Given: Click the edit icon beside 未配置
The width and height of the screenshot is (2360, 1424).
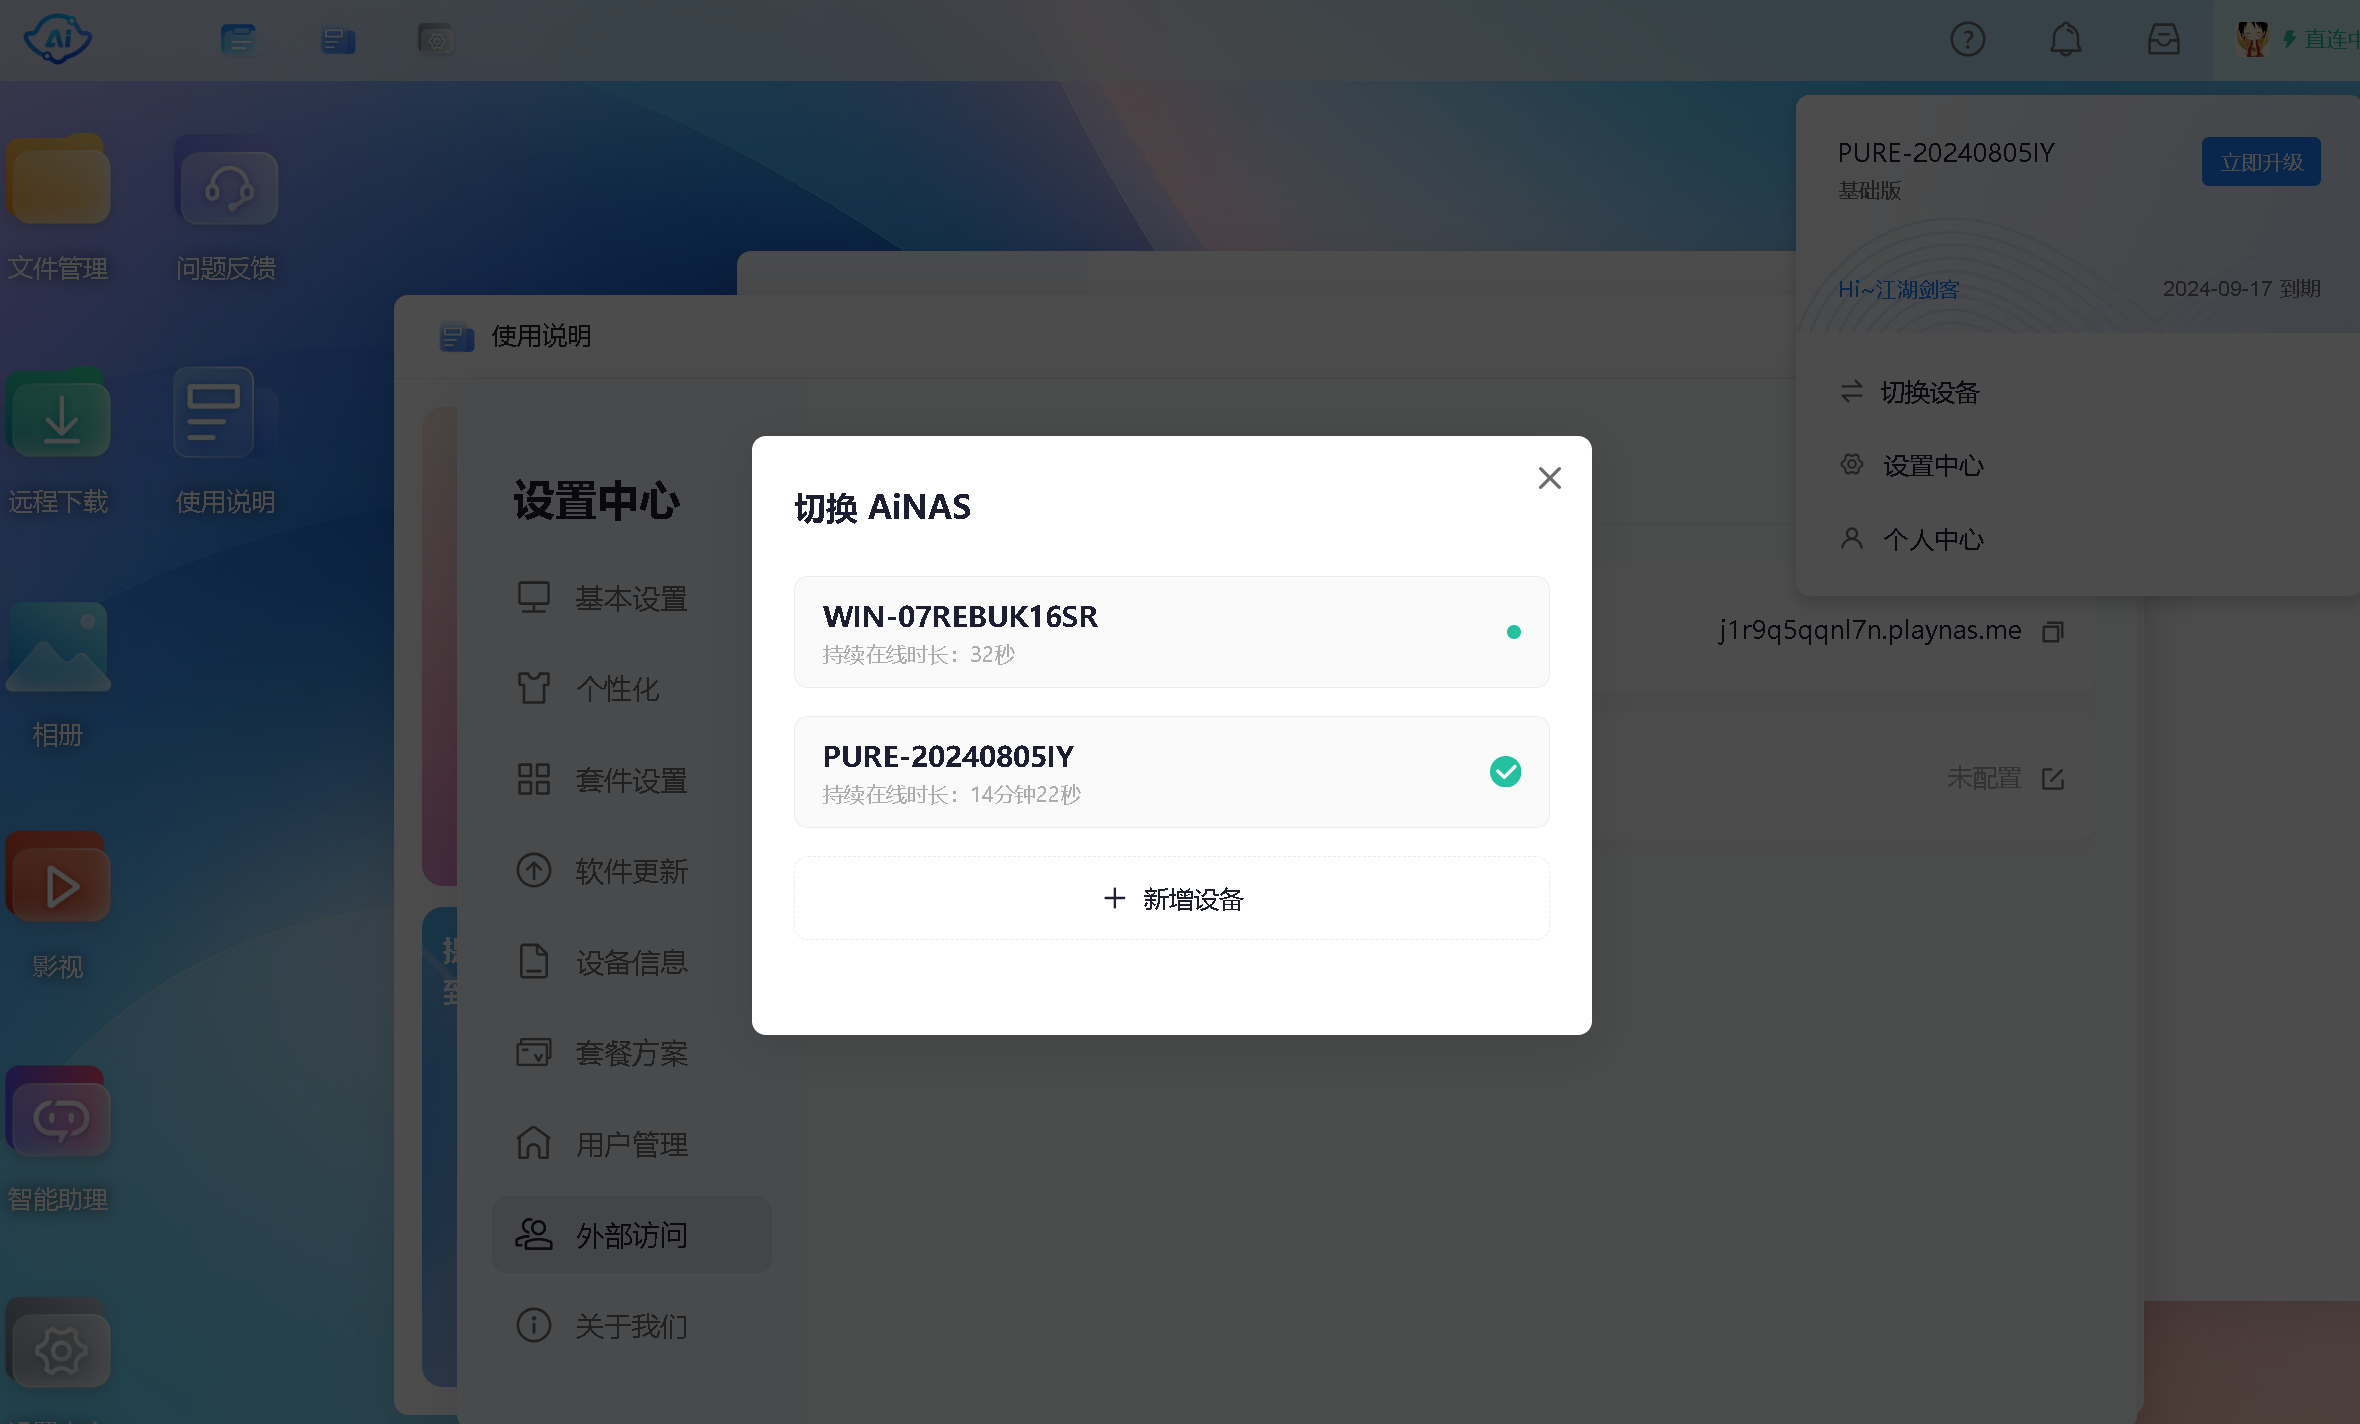Looking at the screenshot, I should [2053, 779].
